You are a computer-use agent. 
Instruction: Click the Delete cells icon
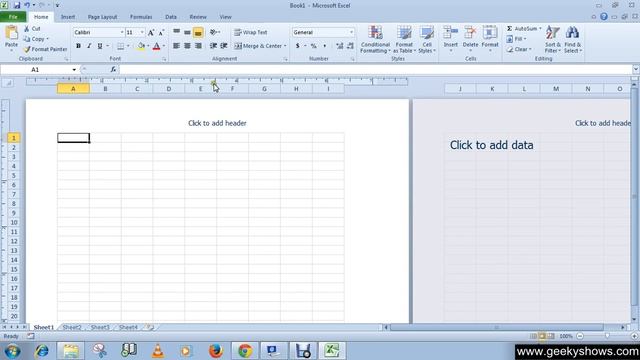pyautogui.click(x=470, y=33)
